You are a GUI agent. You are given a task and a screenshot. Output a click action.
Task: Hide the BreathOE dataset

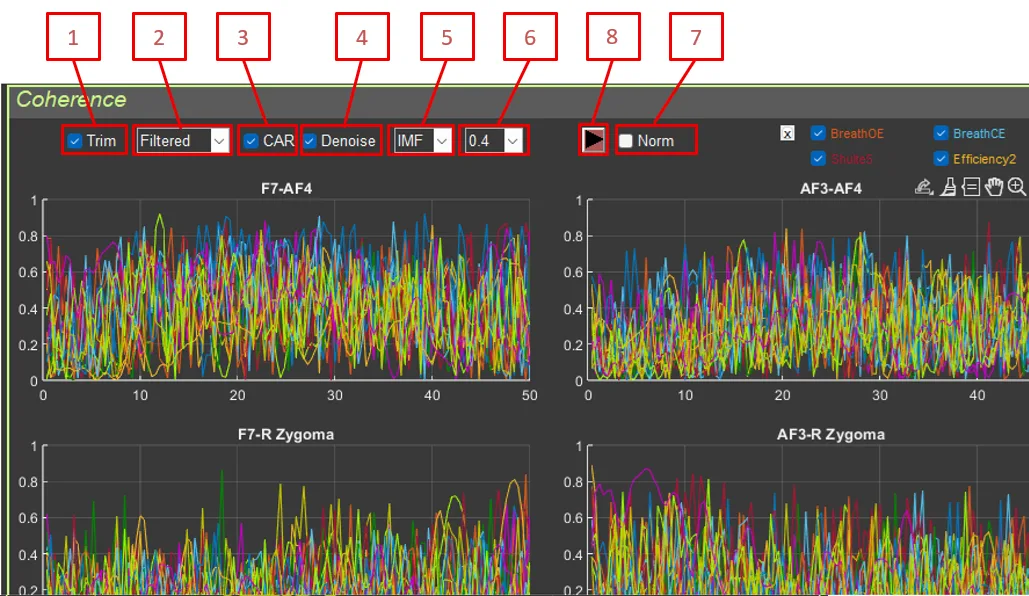[x=818, y=133]
